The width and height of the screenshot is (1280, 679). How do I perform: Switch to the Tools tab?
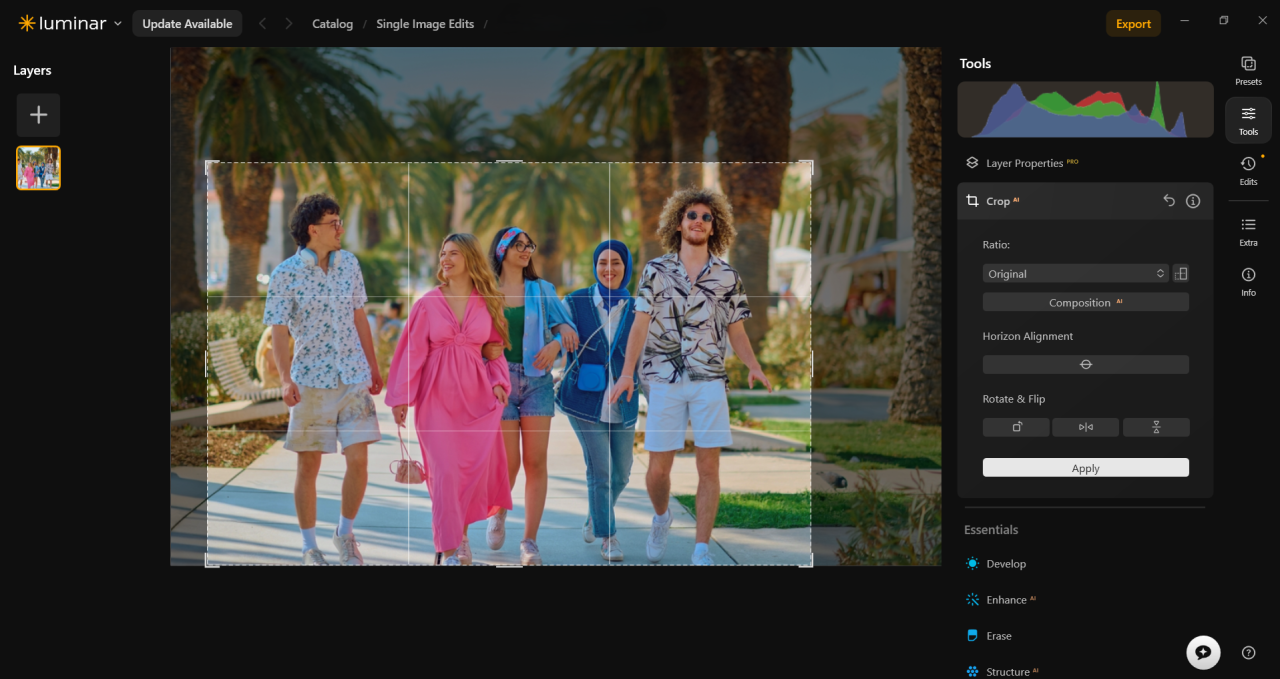coord(1248,120)
